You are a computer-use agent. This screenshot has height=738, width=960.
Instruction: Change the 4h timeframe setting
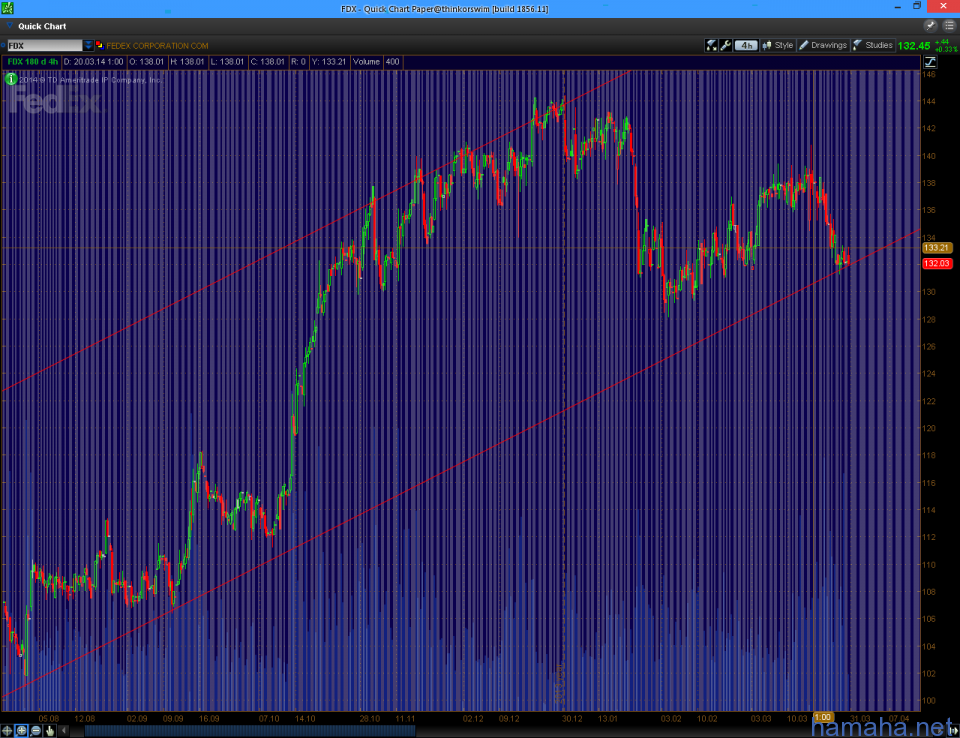746,45
